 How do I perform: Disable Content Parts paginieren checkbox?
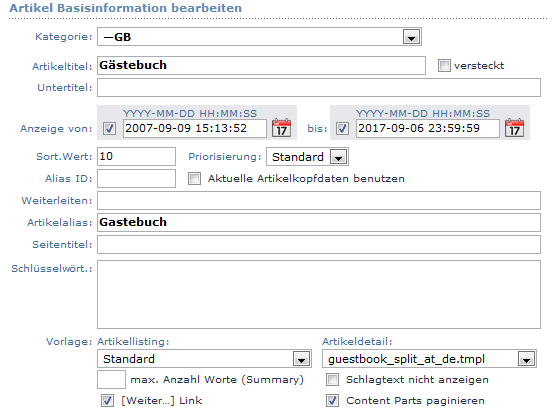332,400
